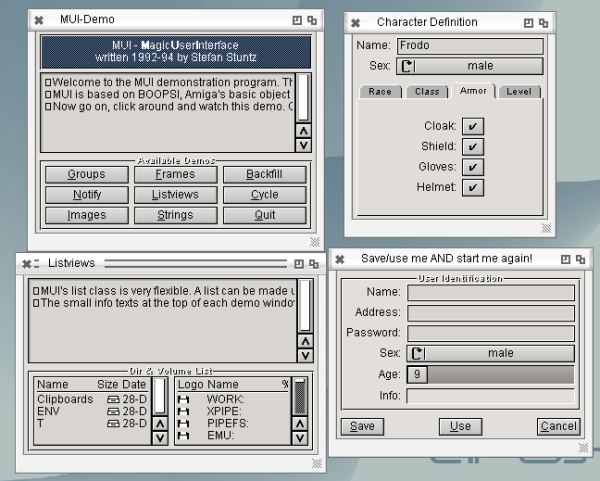This screenshot has height=481, width=600.
Task: Click the depth gadget in Listviews title bar
Action: (x=313, y=263)
